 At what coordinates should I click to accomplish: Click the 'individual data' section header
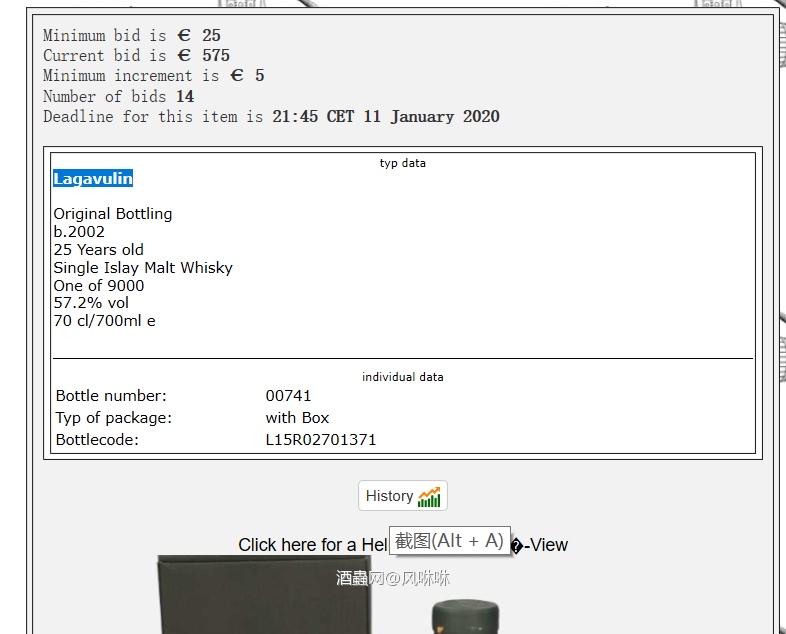[x=402, y=377]
